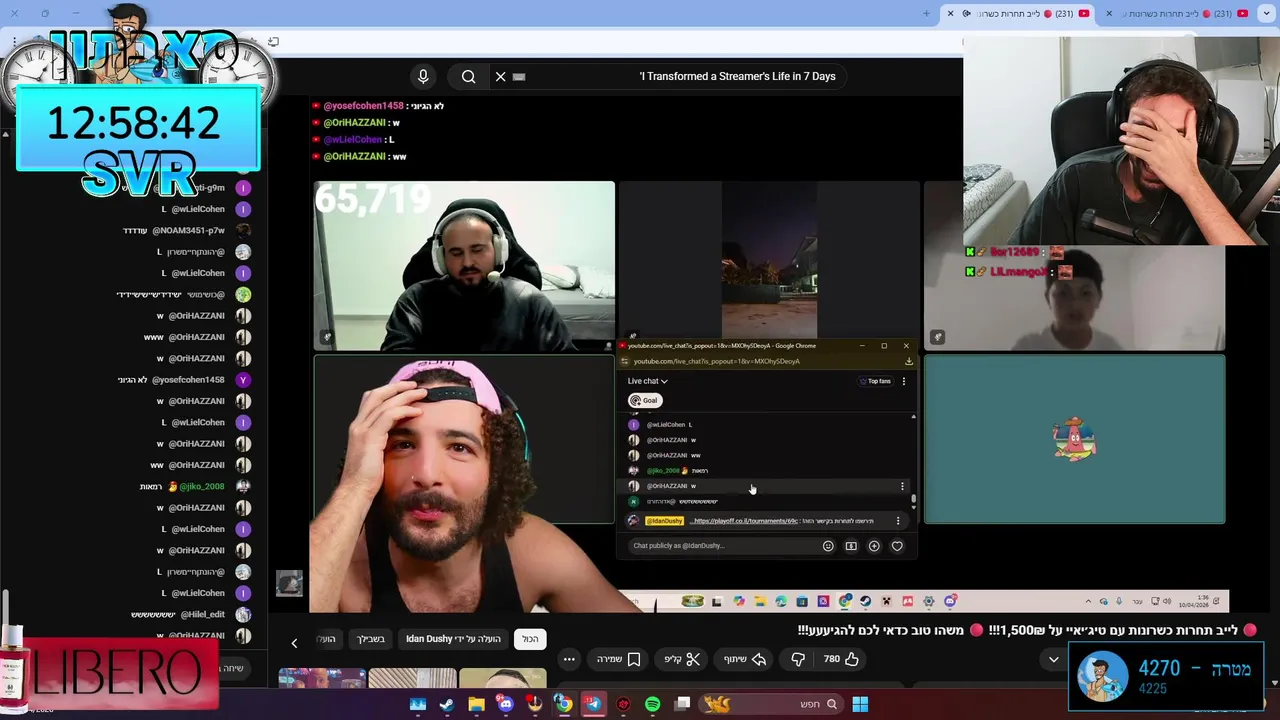This screenshot has width=1280, height=720.
Task: Click the popout chat scrollbar up arrow
Action: coord(913,417)
